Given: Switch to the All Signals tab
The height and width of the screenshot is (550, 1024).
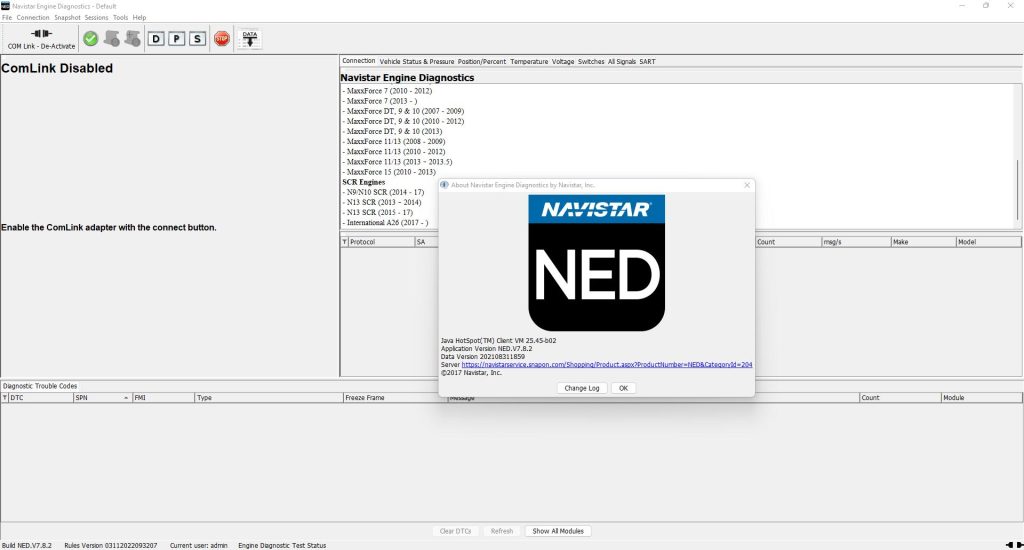Looking at the screenshot, I should [x=622, y=61].
